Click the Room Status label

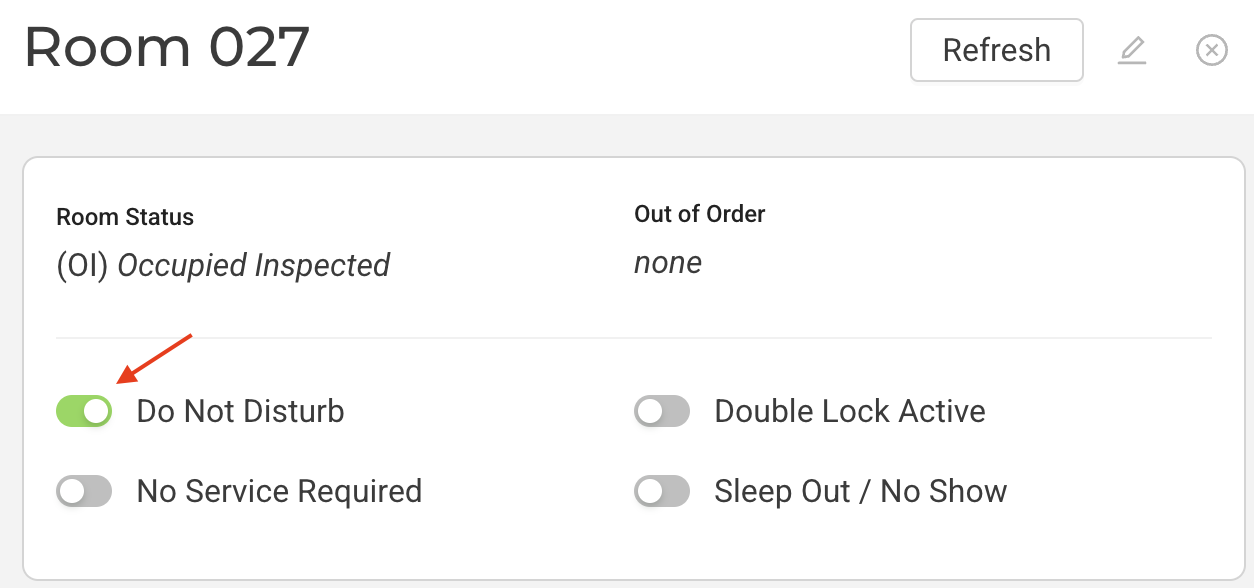pyautogui.click(x=125, y=217)
